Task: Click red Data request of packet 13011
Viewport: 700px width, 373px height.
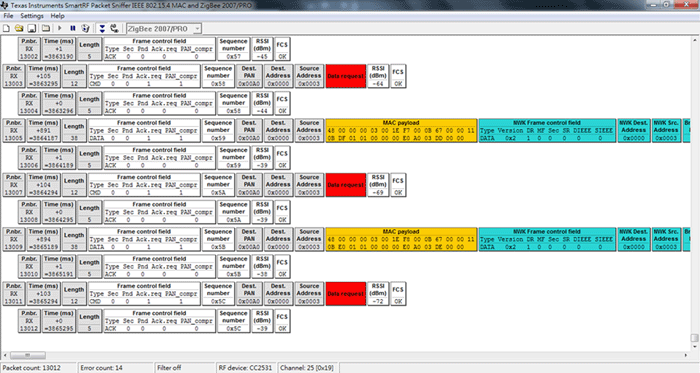Action: [x=346, y=294]
